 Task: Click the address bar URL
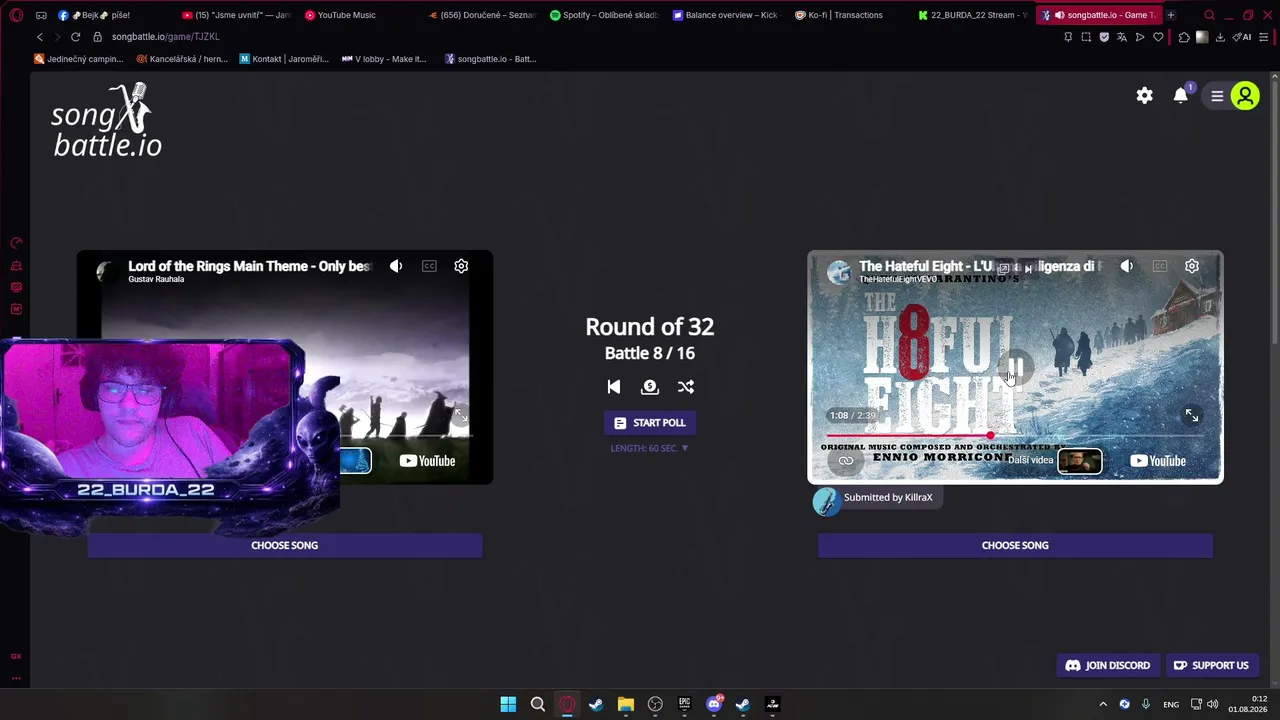[x=166, y=37]
